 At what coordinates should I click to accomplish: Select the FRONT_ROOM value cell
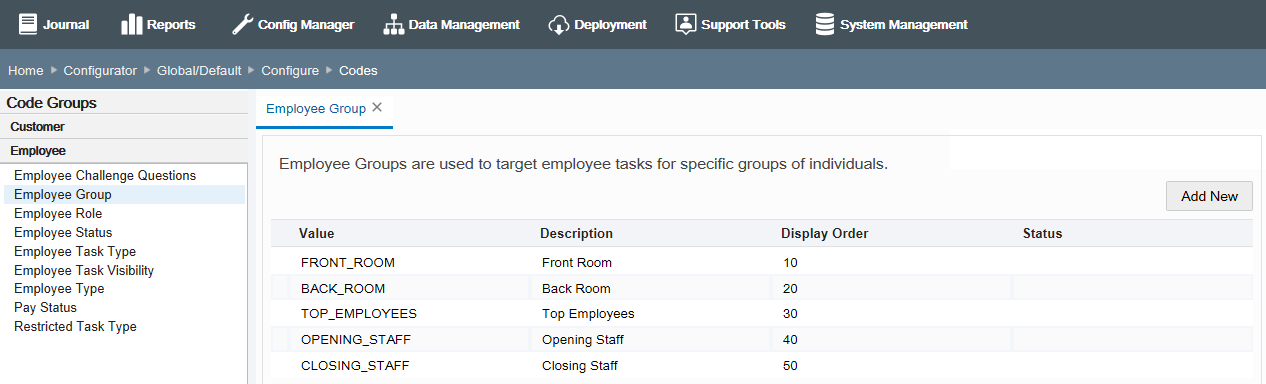pyautogui.click(x=348, y=262)
